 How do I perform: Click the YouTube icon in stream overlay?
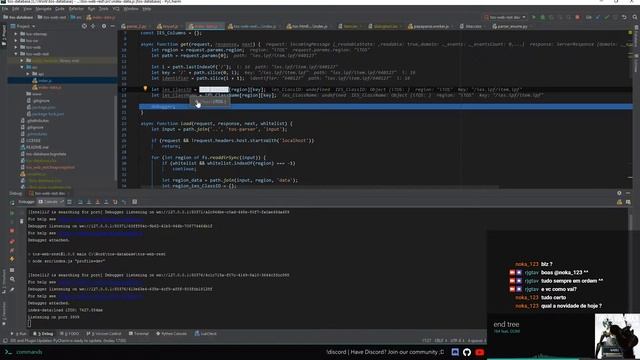point(480,352)
